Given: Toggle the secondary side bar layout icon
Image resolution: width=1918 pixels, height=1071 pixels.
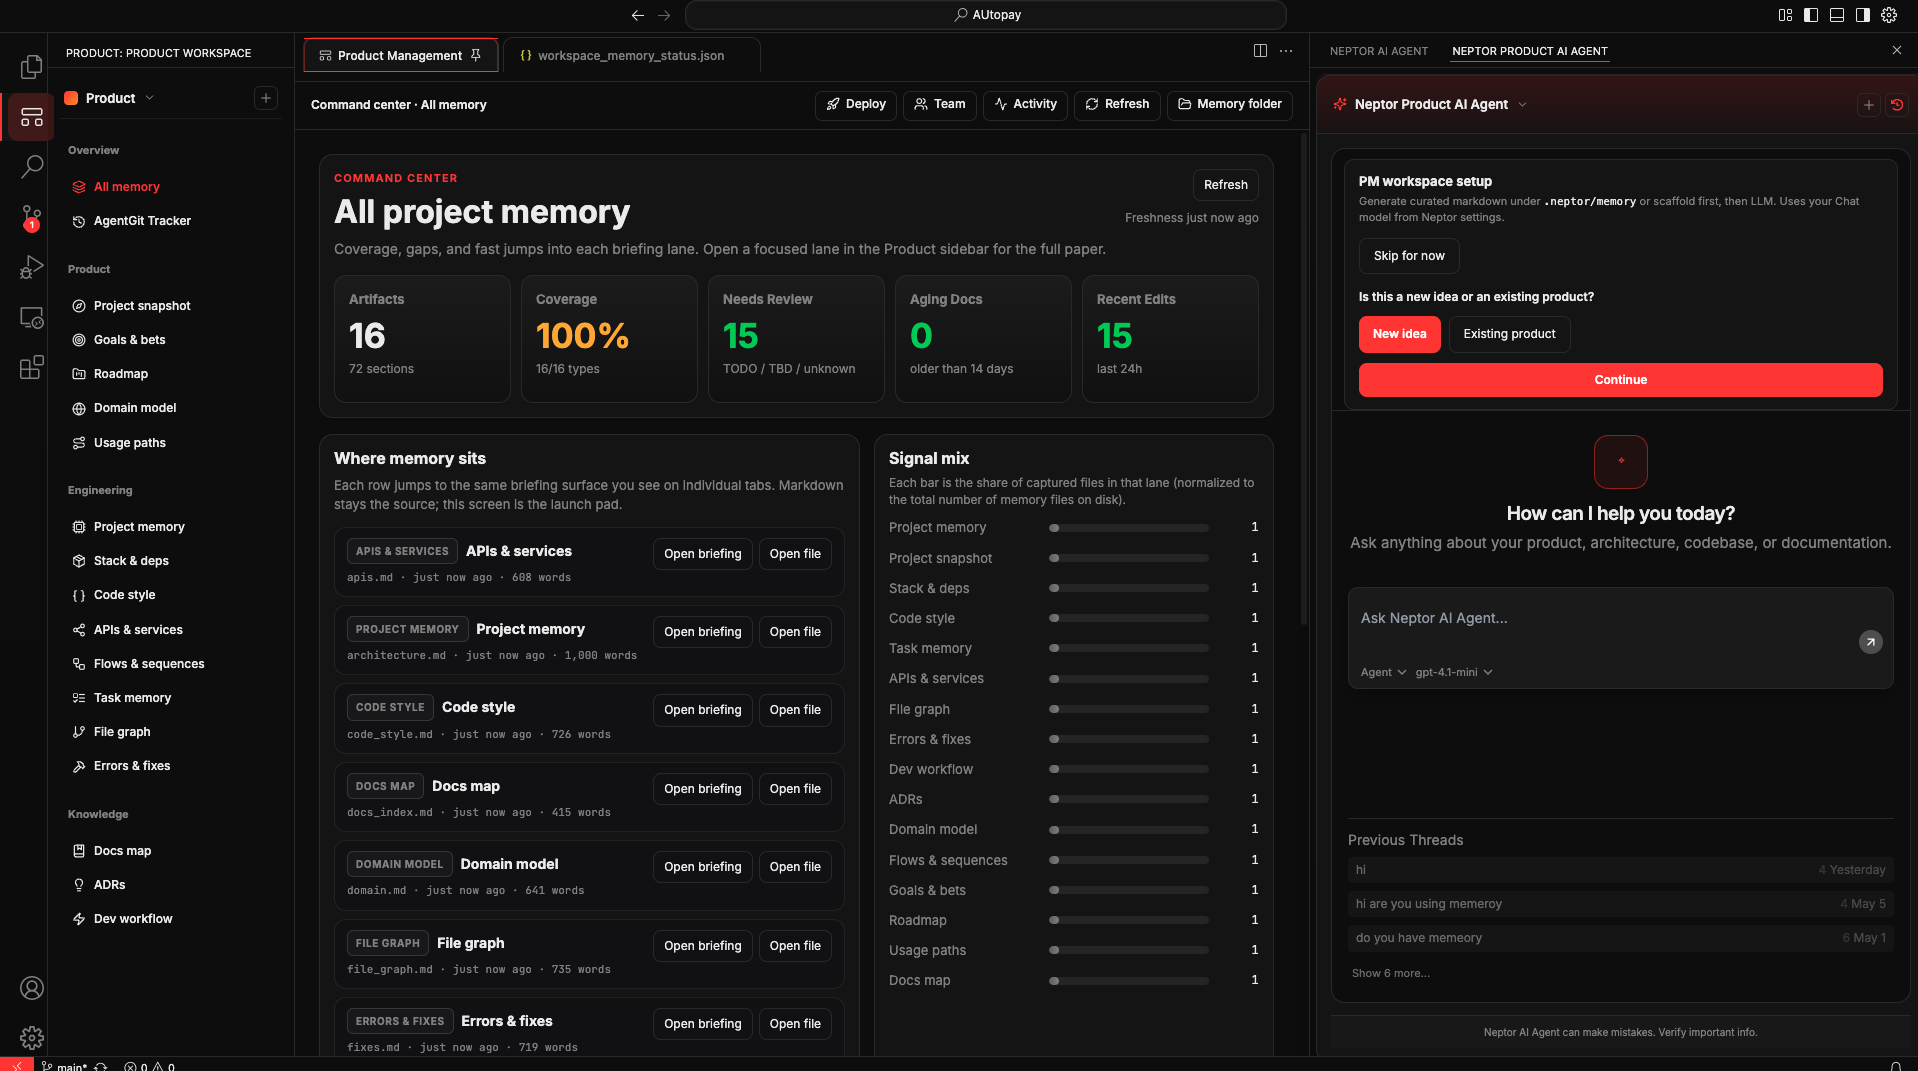Looking at the screenshot, I should point(1862,15).
